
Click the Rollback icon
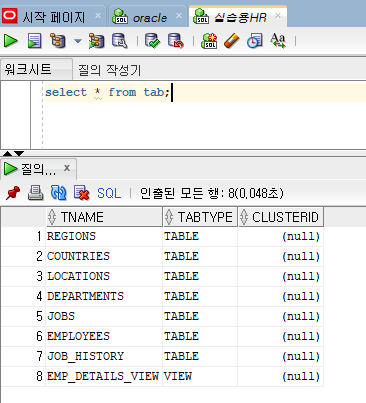(x=176, y=41)
